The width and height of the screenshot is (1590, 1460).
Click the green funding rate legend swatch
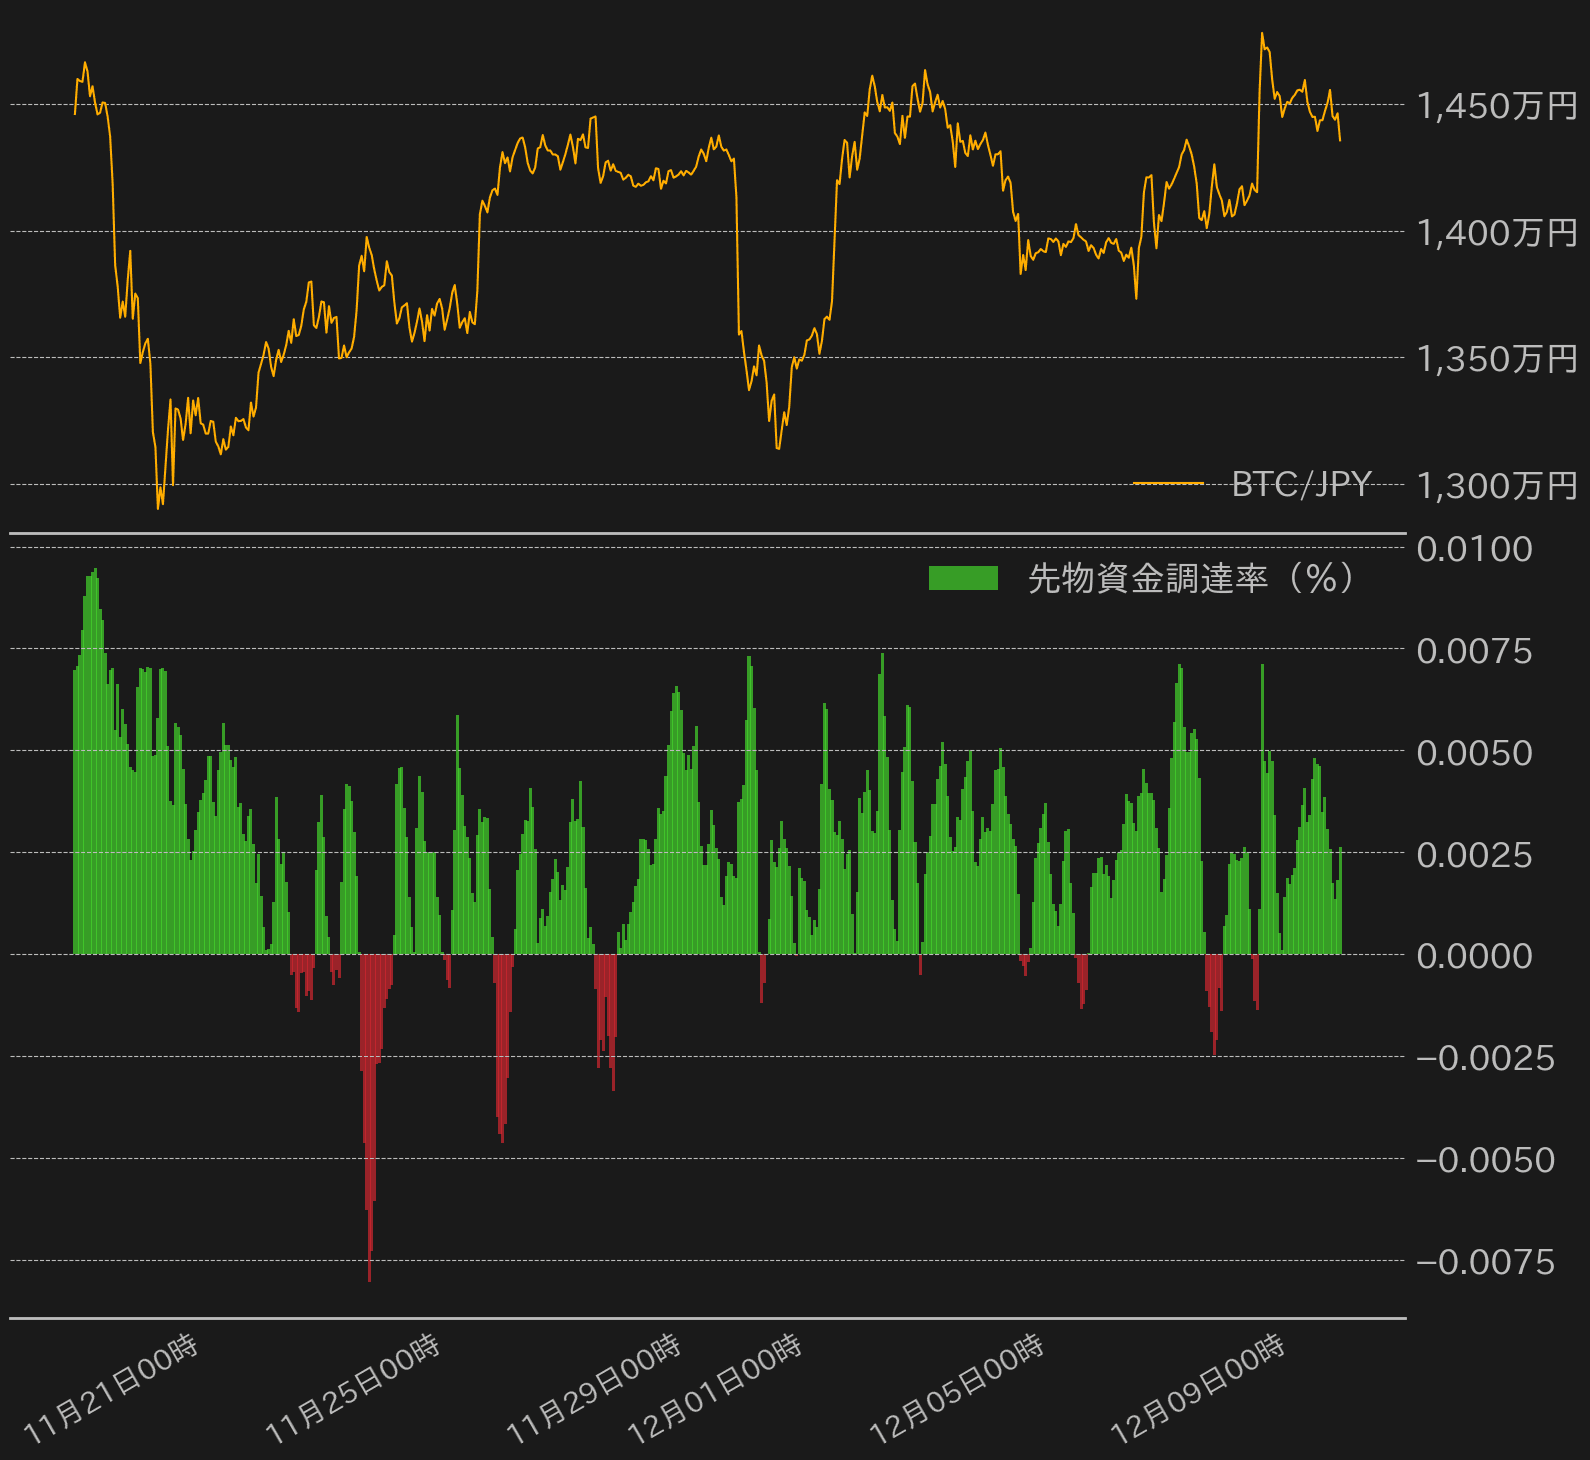(963, 578)
